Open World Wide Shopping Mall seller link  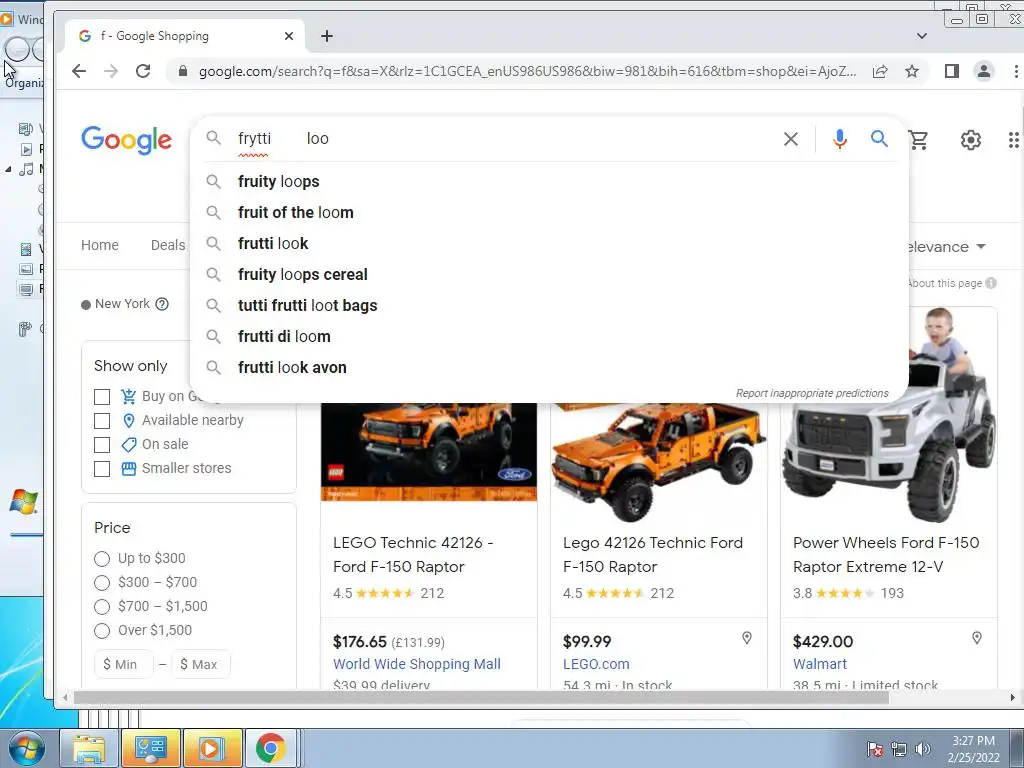click(417, 664)
